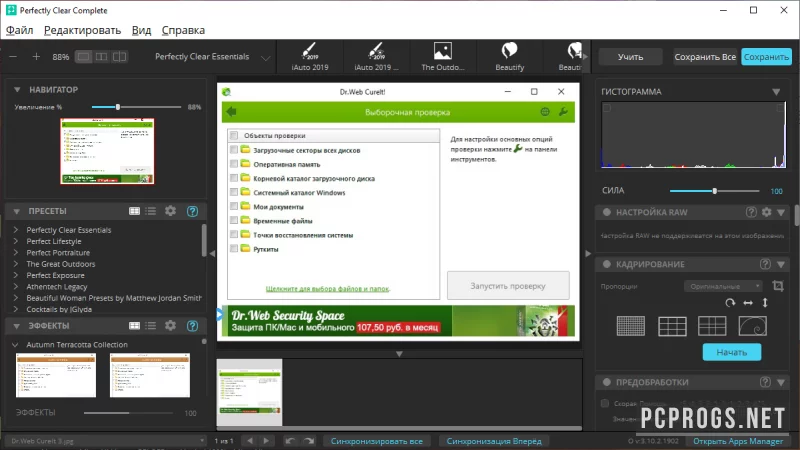Go to previous image arrow
The width and height of the screenshot is (800, 450).
pyautogui.click(x=249, y=441)
